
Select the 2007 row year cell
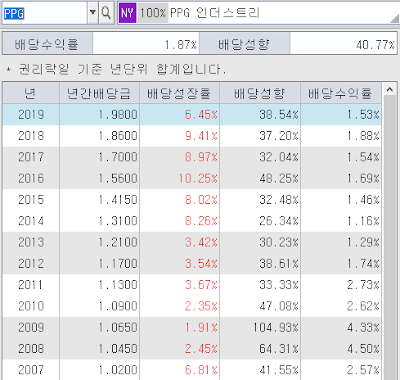31,370
